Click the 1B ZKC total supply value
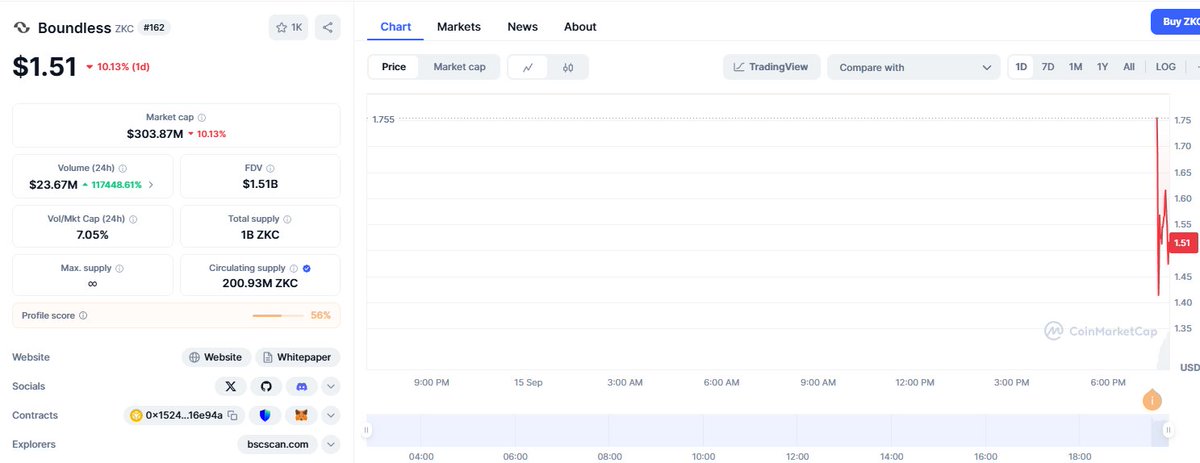 (260, 235)
